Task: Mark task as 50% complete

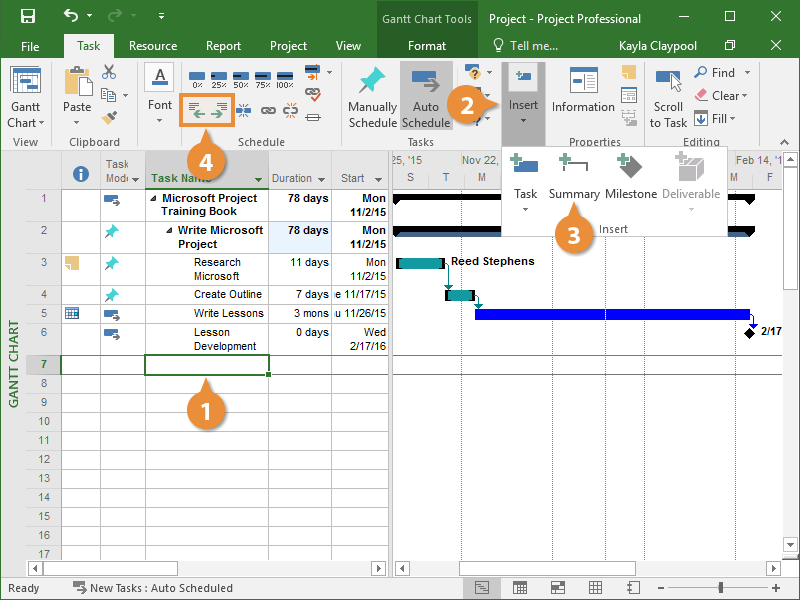Action: click(x=241, y=76)
